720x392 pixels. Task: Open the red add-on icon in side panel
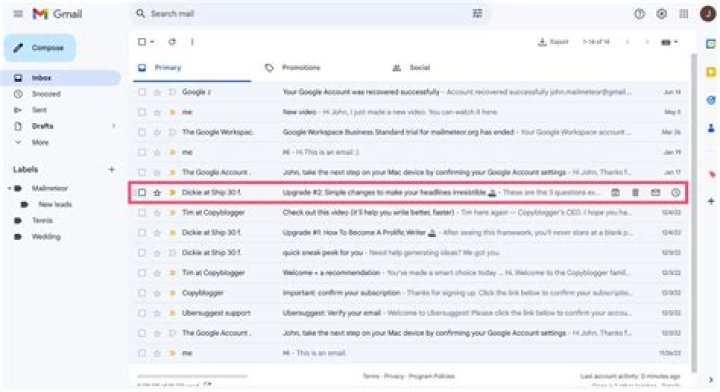pyautogui.click(x=711, y=174)
